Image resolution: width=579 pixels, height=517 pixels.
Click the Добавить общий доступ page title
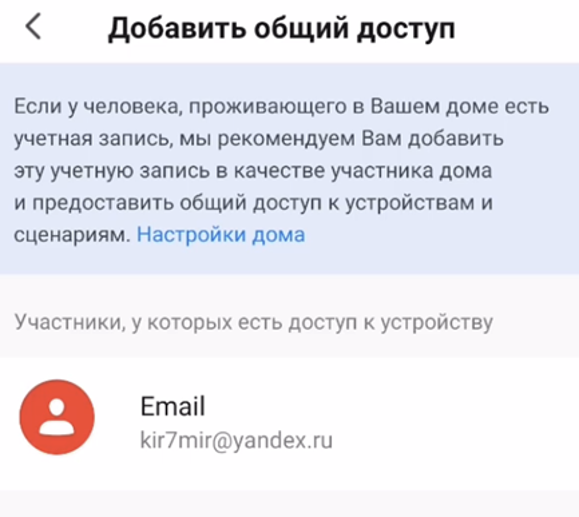pos(281,28)
